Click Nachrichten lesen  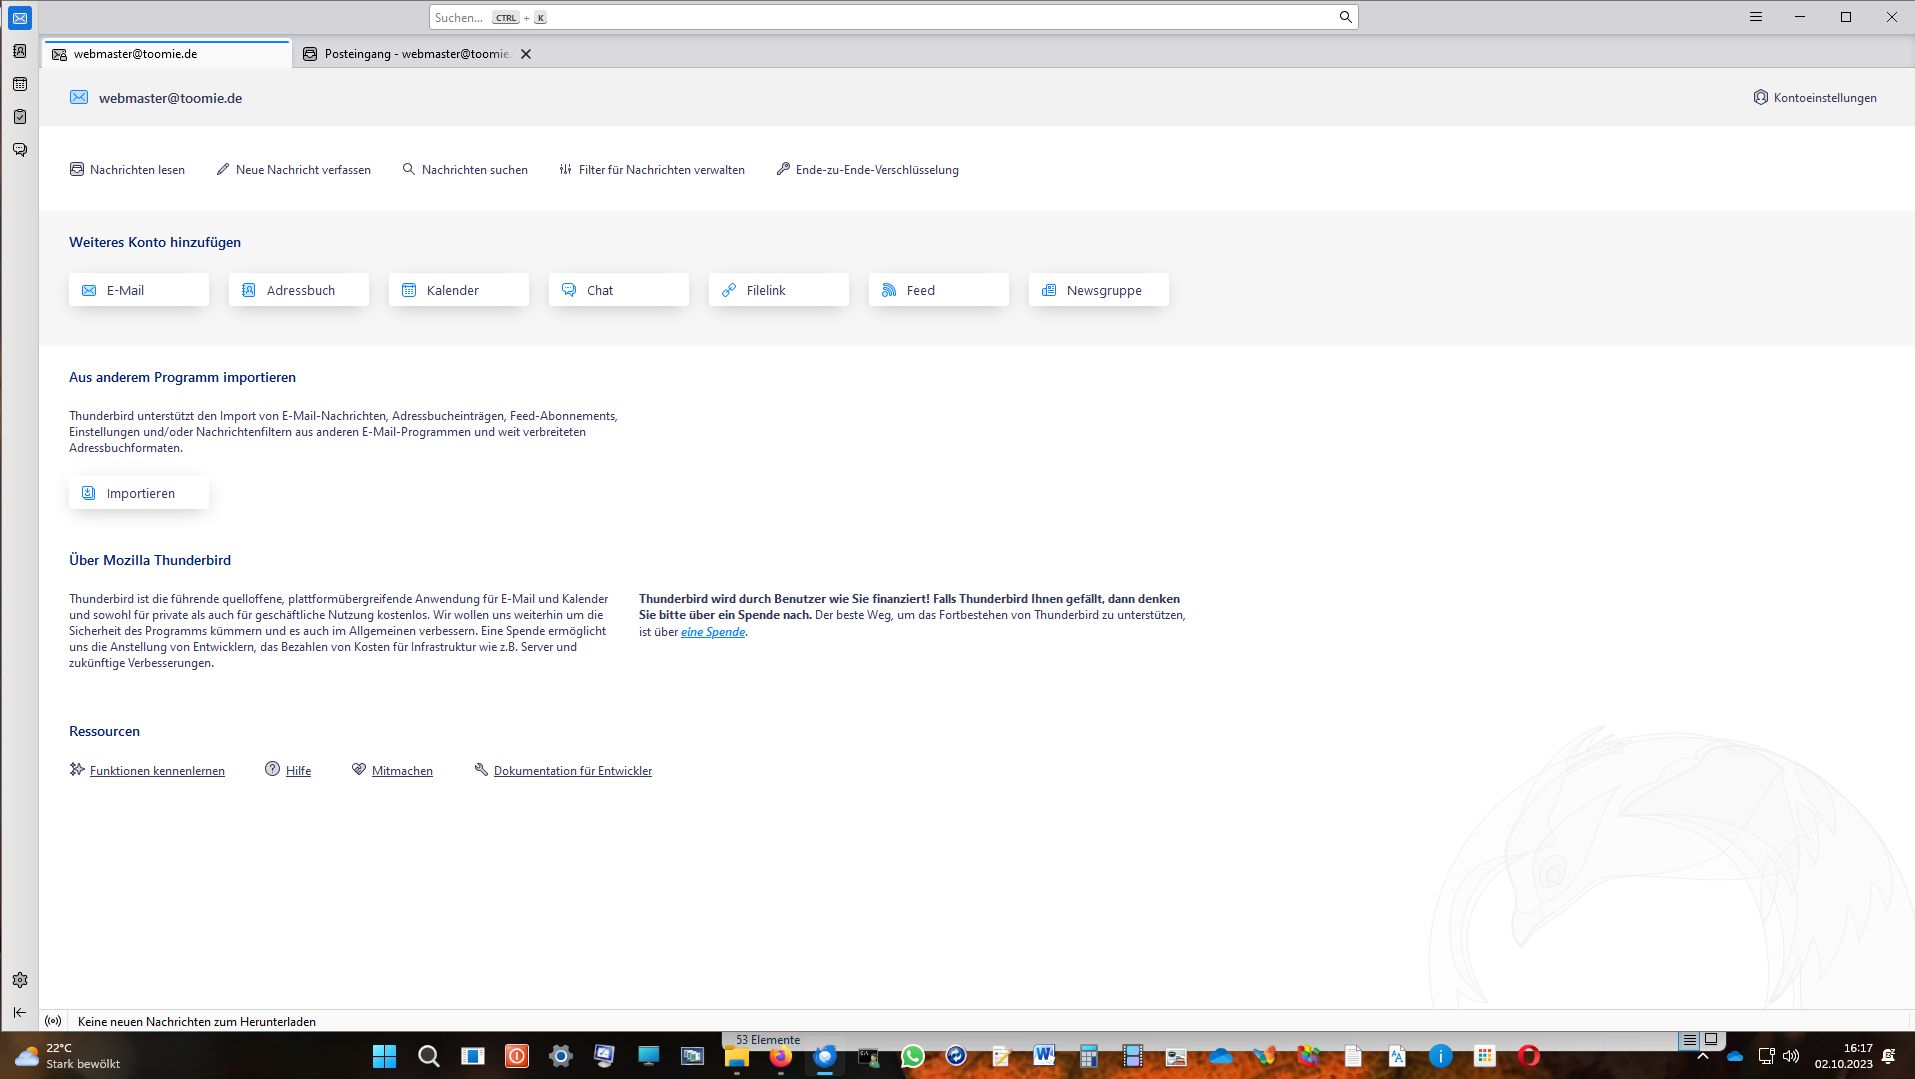pyautogui.click(x=127, y=170)
